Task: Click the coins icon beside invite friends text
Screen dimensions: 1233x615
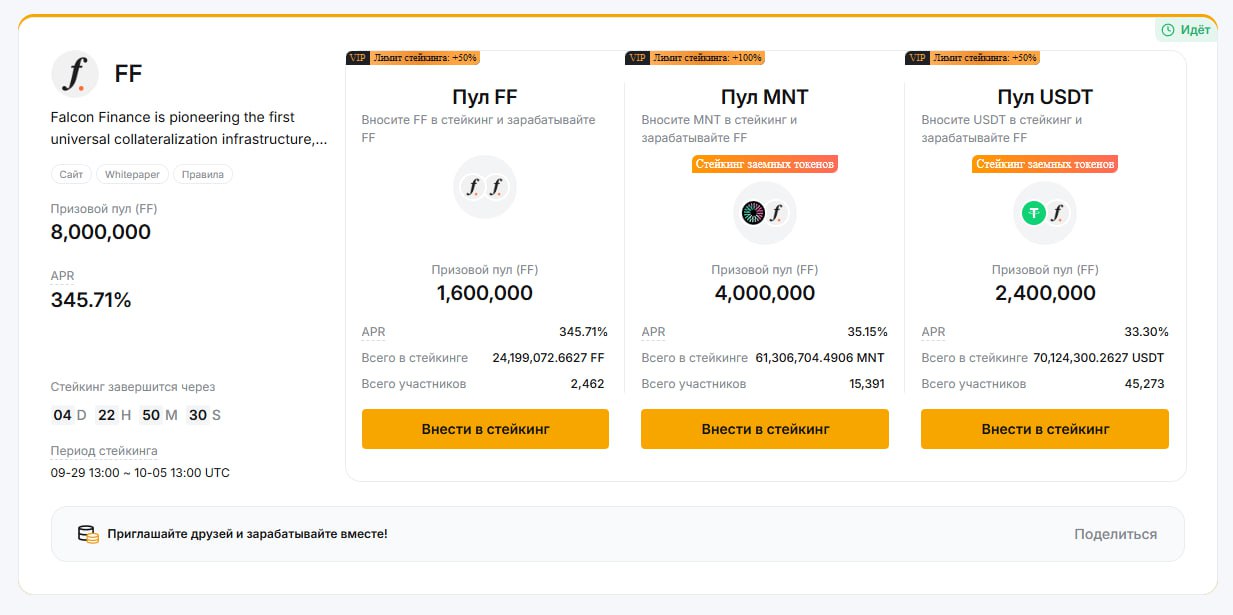Action: (x=88, y=534)
